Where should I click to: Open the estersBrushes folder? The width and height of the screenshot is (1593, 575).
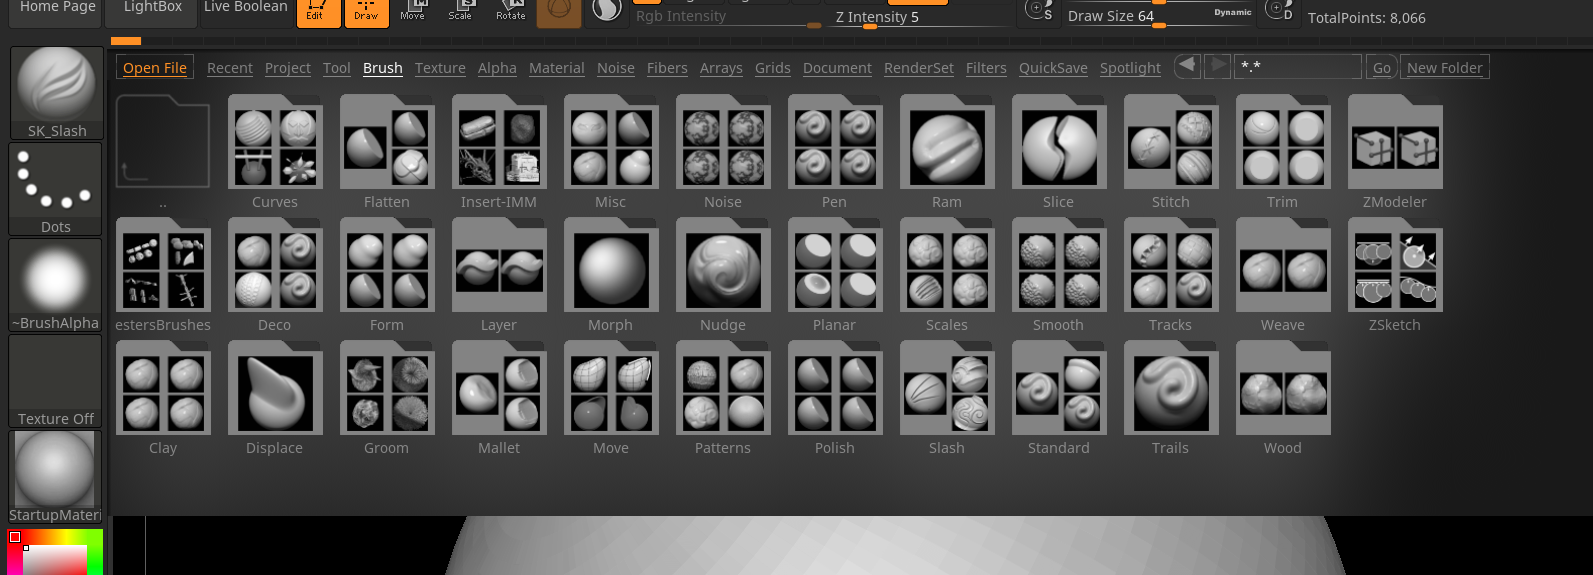coord(163,266)
